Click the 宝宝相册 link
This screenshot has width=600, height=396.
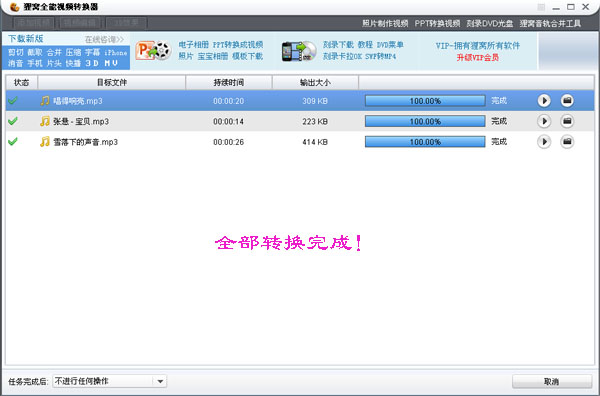(x=213, y=56)
